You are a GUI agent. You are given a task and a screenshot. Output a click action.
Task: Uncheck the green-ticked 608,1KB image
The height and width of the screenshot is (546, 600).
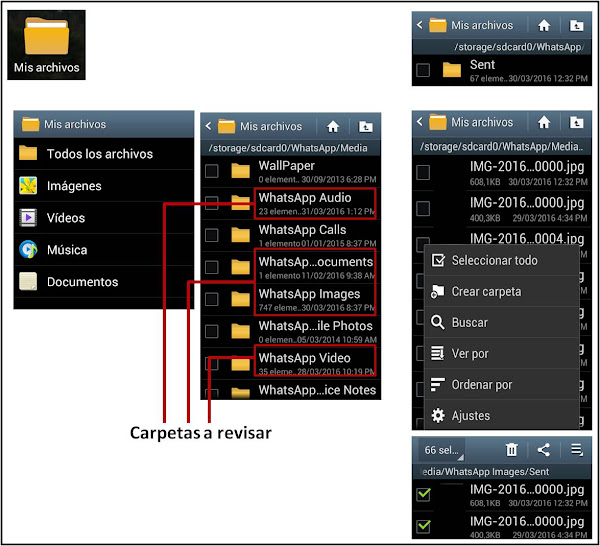click(423, 494)
